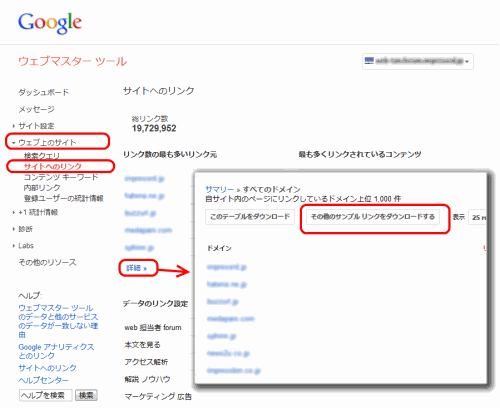Screen dimensions: 500x408
Task: Click サマリー breadcrumb link
Action: pyautogui.click(x=219, y=189)
